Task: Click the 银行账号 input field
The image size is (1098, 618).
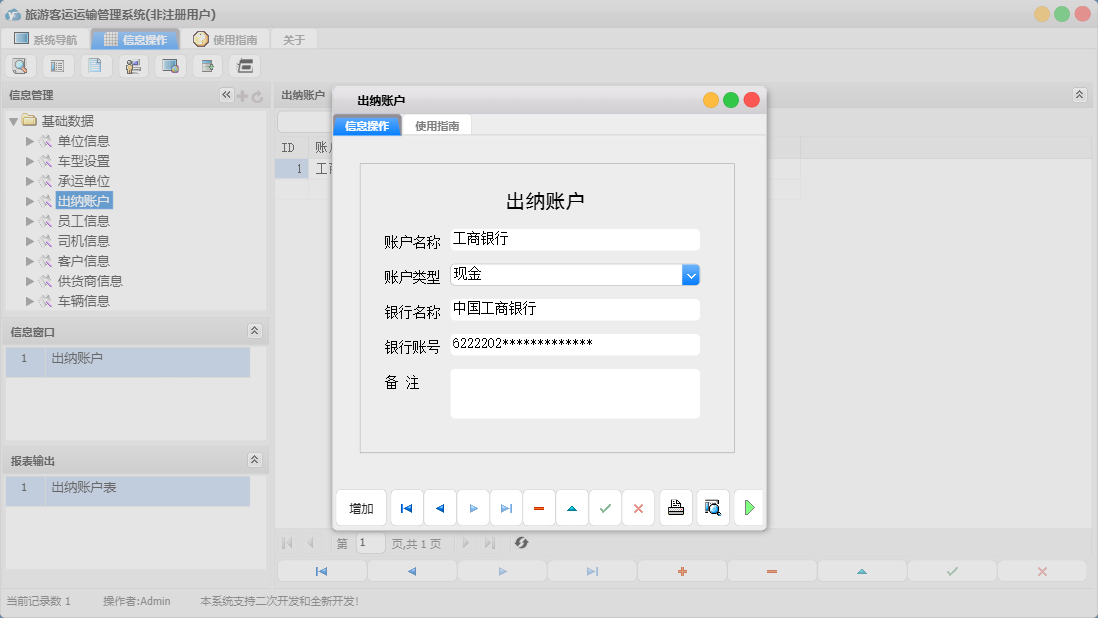Action: 575,344
